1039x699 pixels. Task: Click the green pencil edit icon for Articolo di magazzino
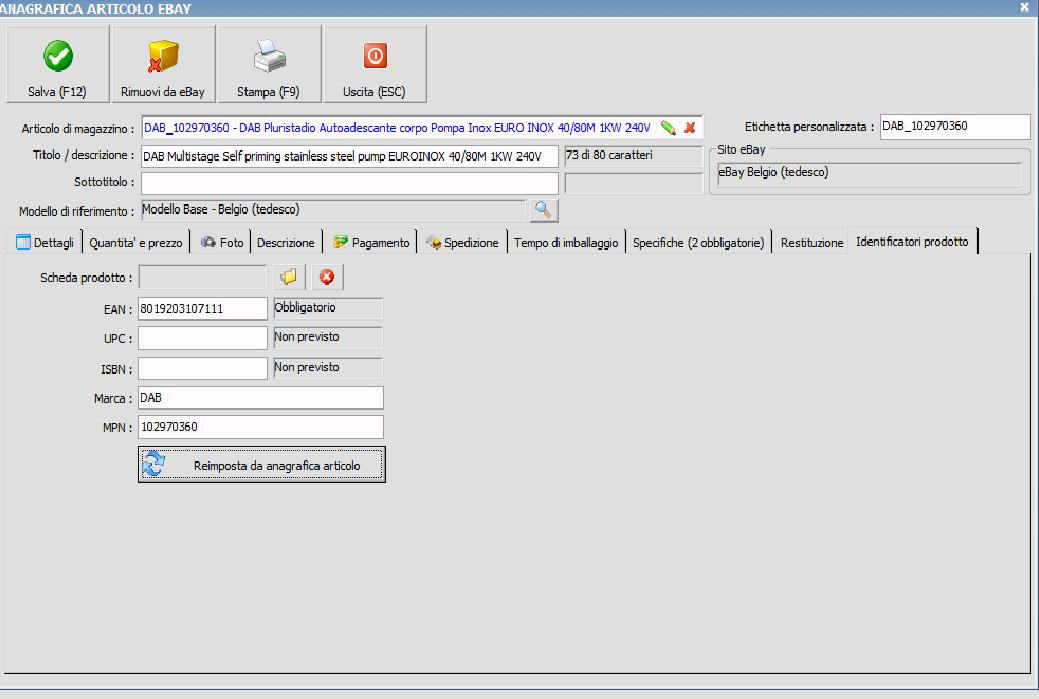coord(668,128)
